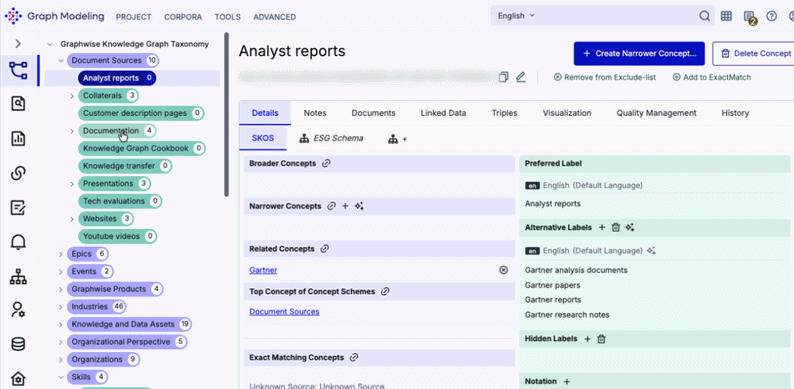Expand the Collaterals node

[72, 96]
